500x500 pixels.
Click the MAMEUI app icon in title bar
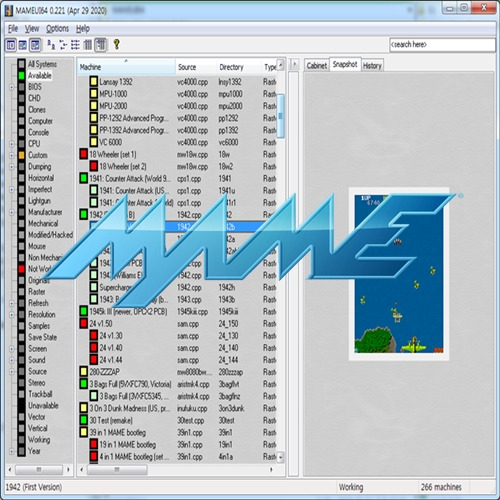point(9,10)
